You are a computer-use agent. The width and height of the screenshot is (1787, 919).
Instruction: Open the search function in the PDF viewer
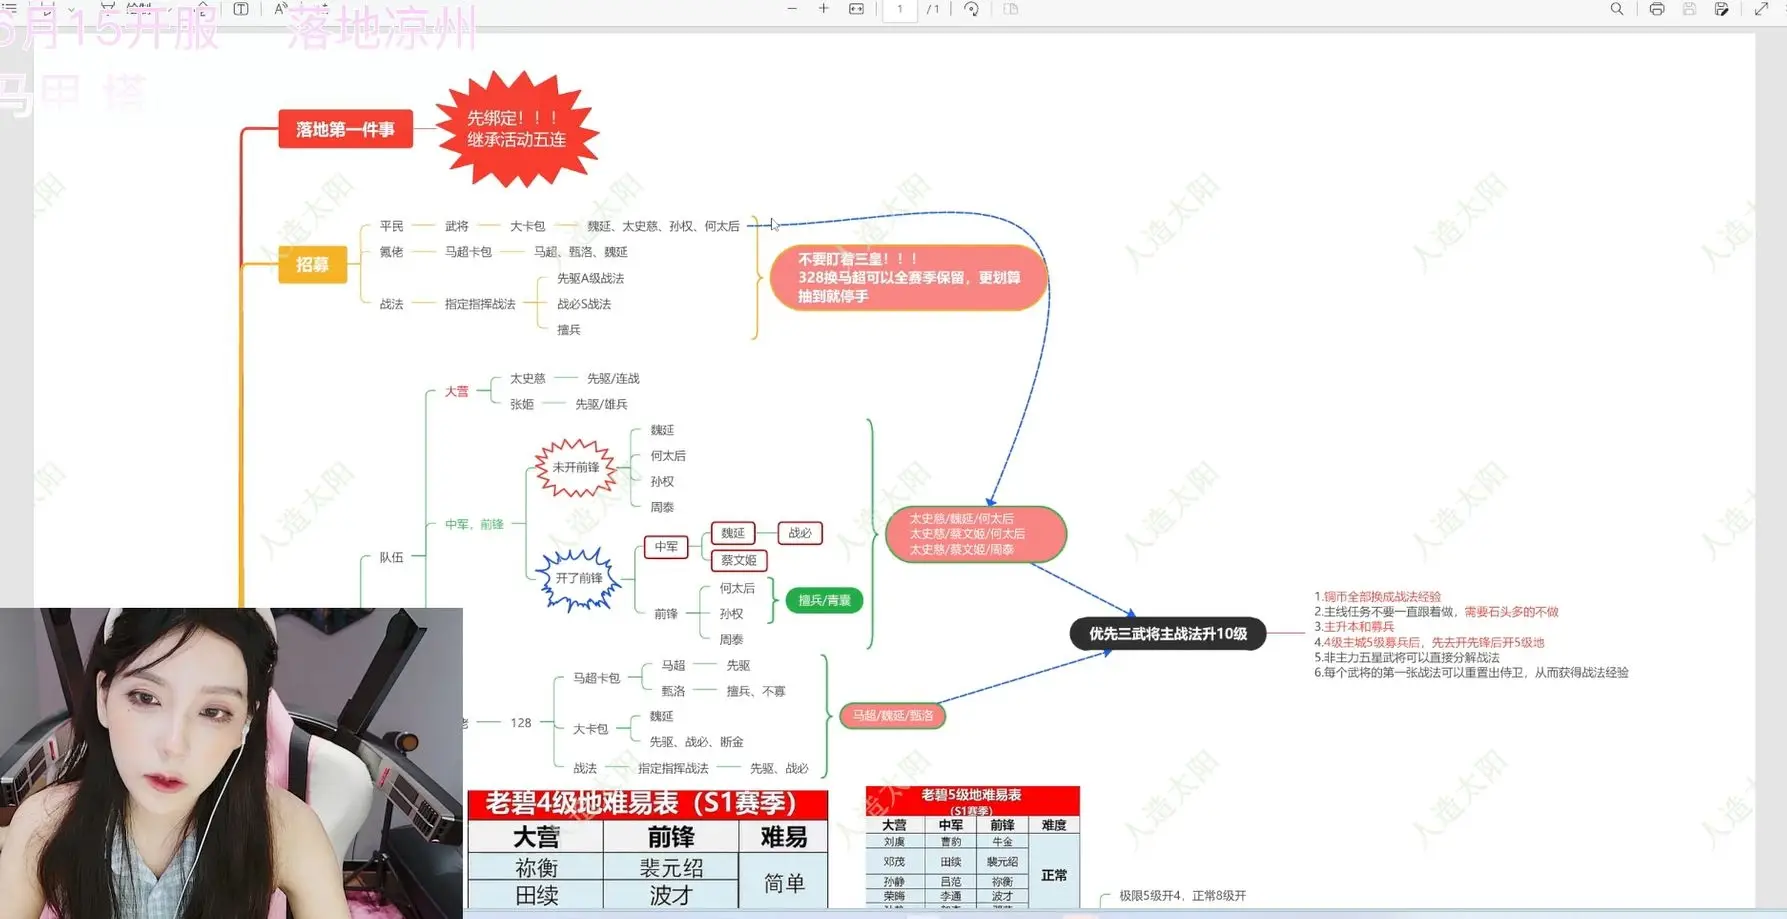pos(1617,8)
